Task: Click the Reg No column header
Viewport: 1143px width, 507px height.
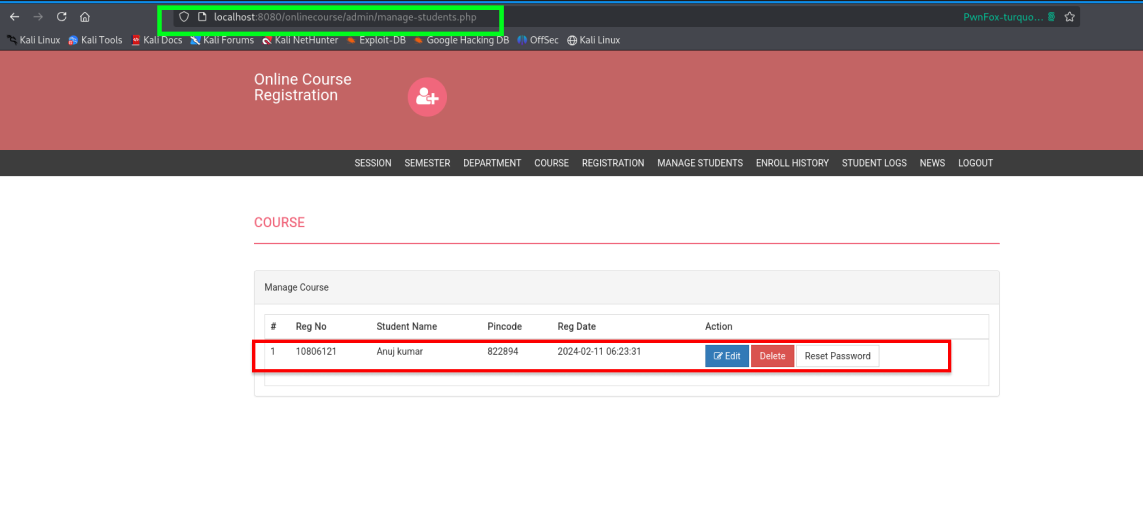Action: pyautogui.click(x=311, y=326)
